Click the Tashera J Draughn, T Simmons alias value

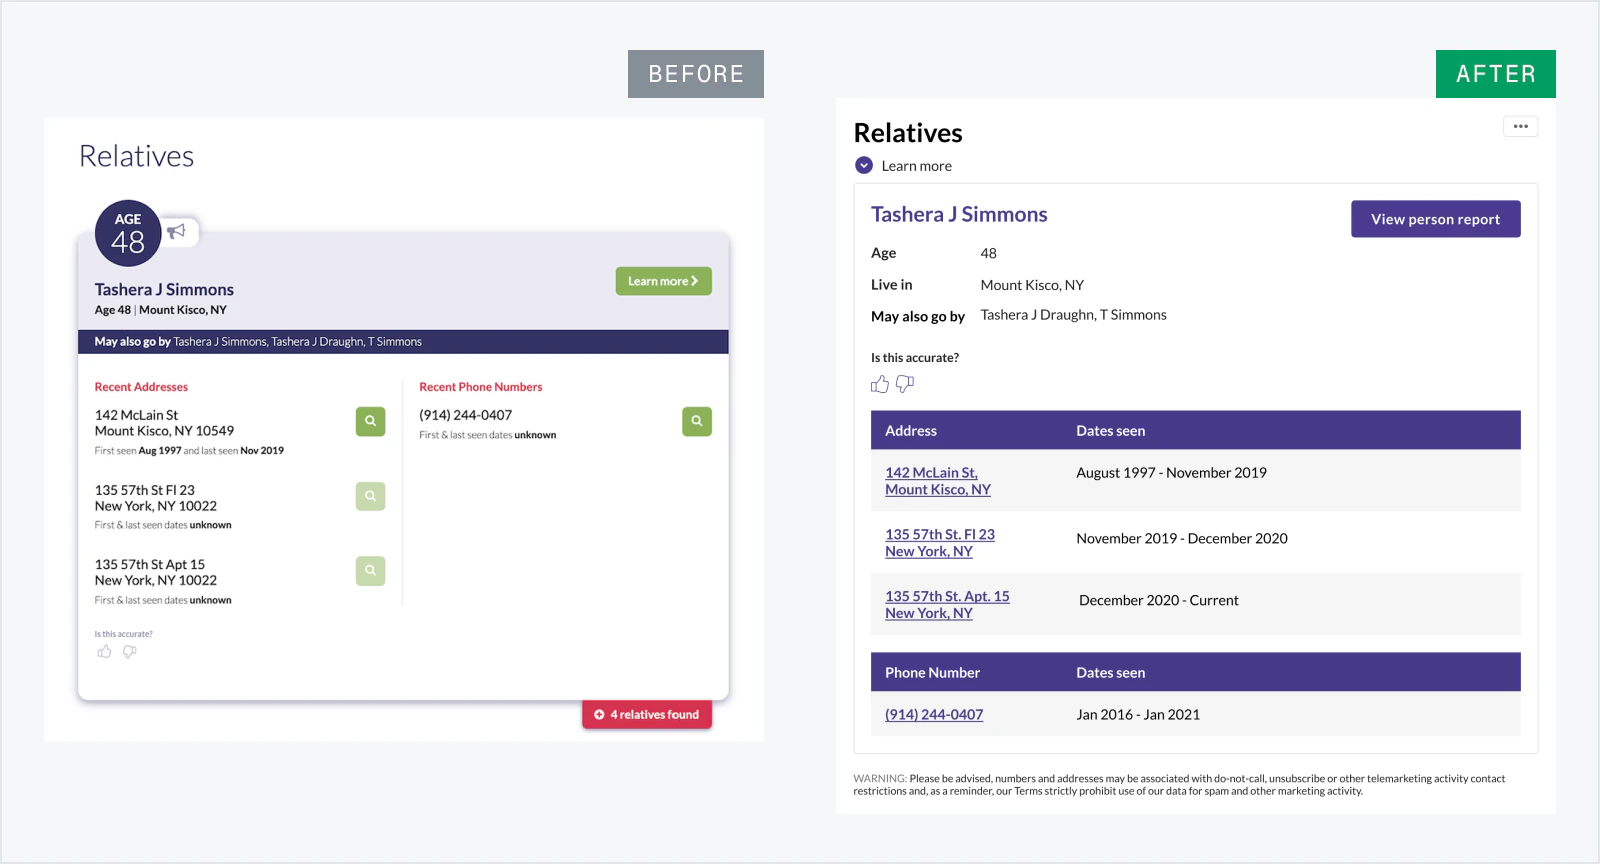[x=1073, y=315]
